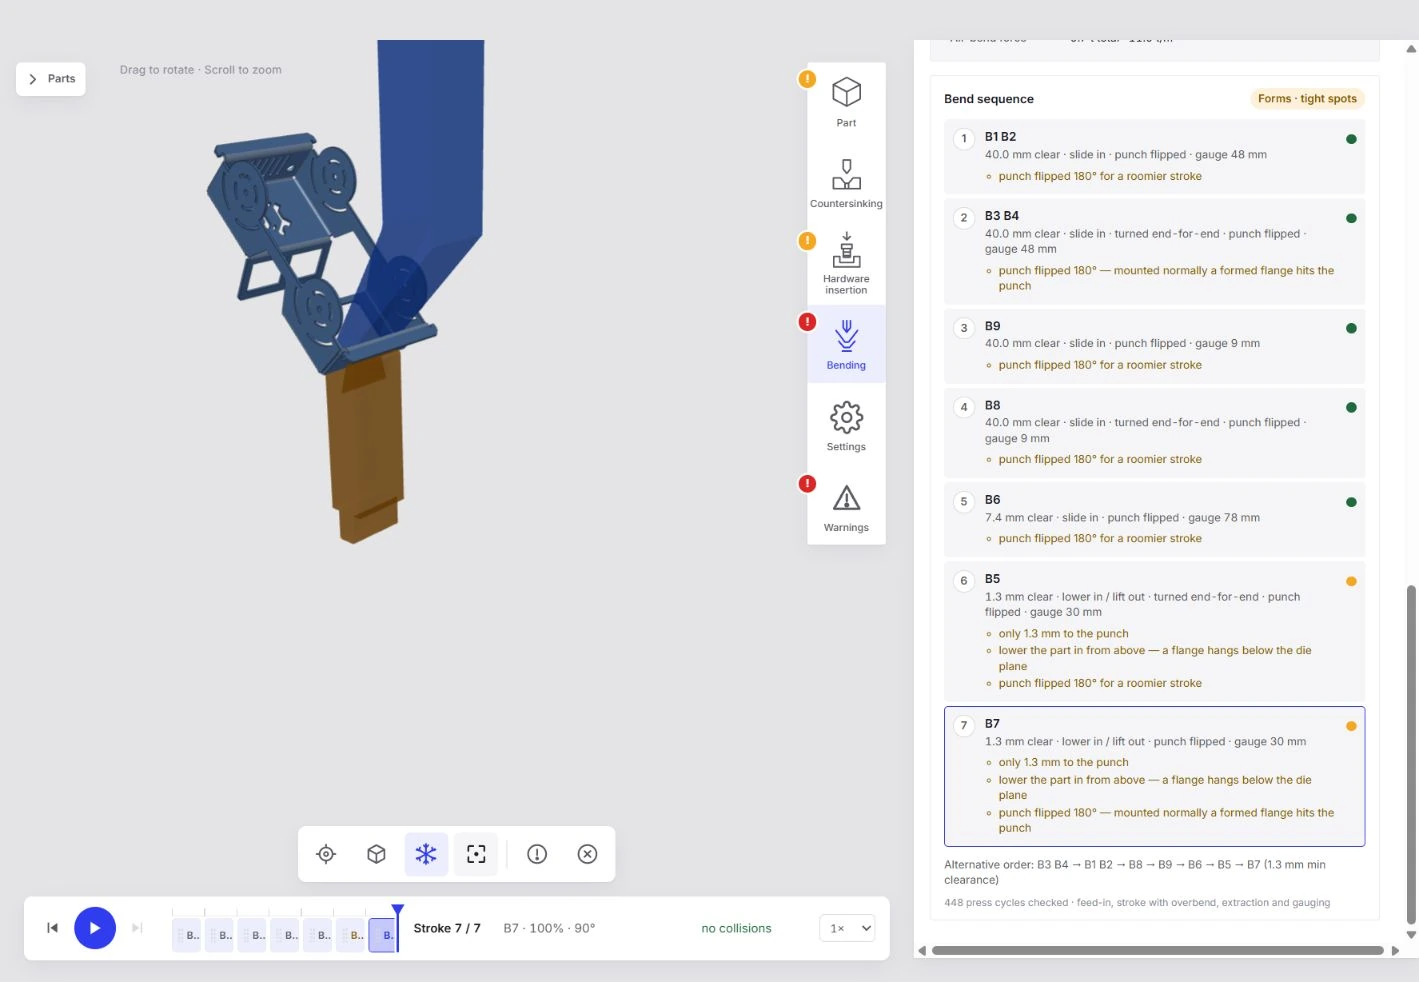Screen dimensions: 1419x982
Task: Click the orange warning badge on Hardware insertion
Action: point(807,241)
